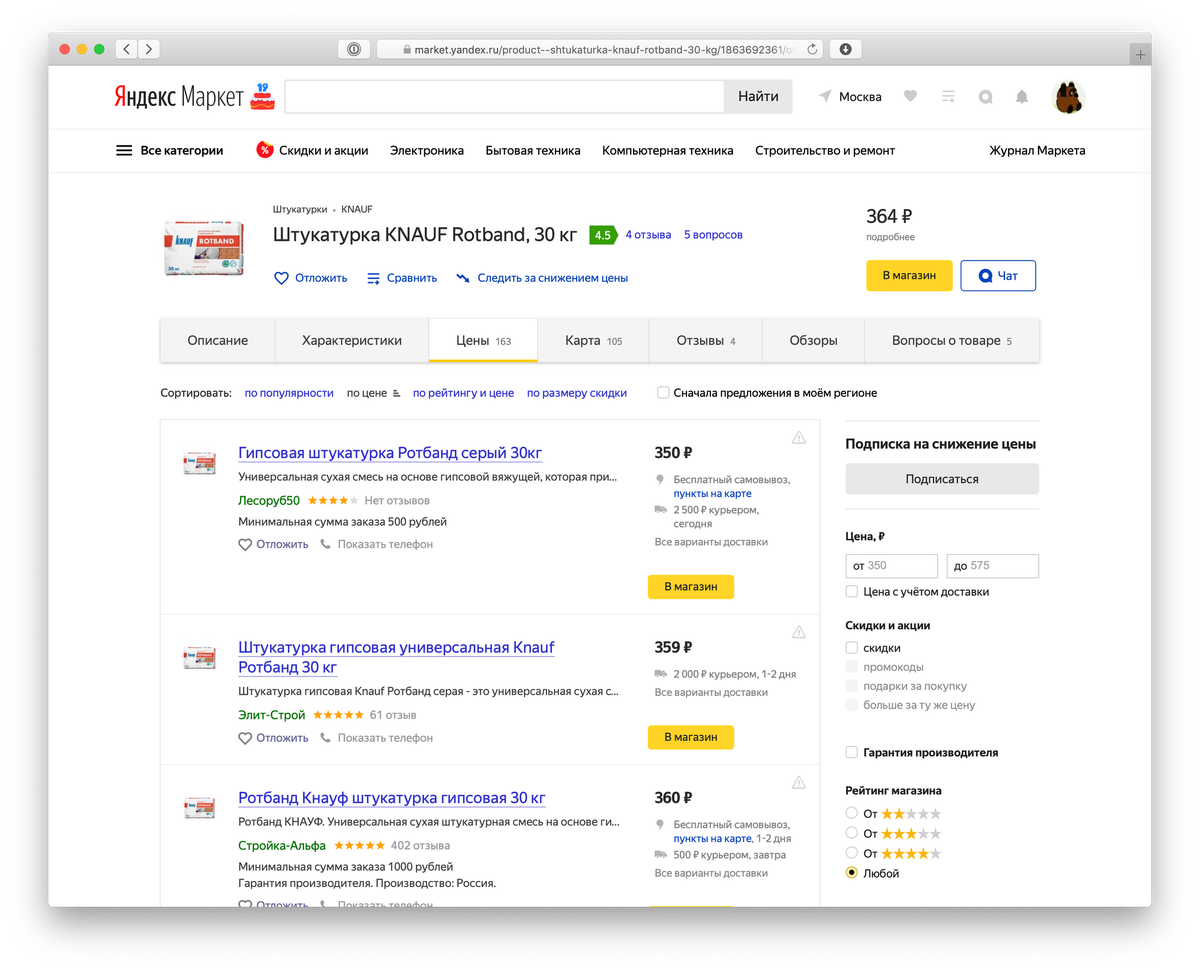Open notifications bell icon

coord(1022,97)
